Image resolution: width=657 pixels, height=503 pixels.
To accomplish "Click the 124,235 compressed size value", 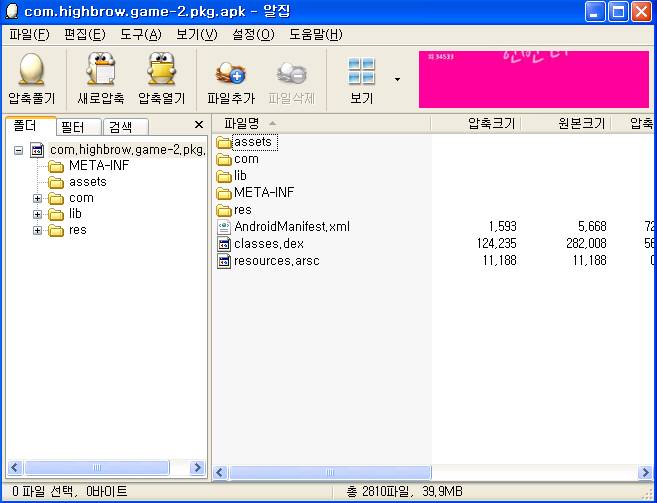I will (x=497, y=244).
